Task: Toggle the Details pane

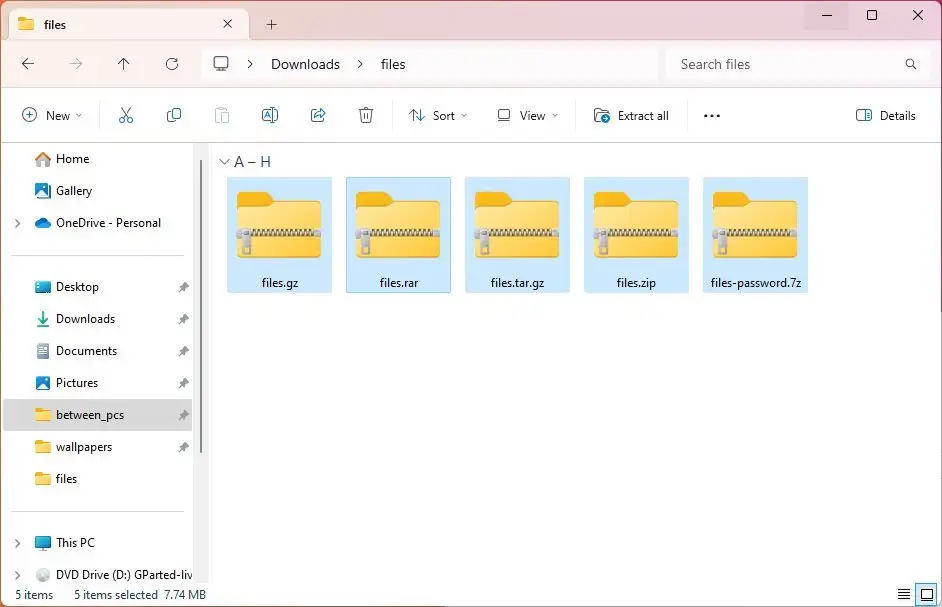Action: pos(885,115)
